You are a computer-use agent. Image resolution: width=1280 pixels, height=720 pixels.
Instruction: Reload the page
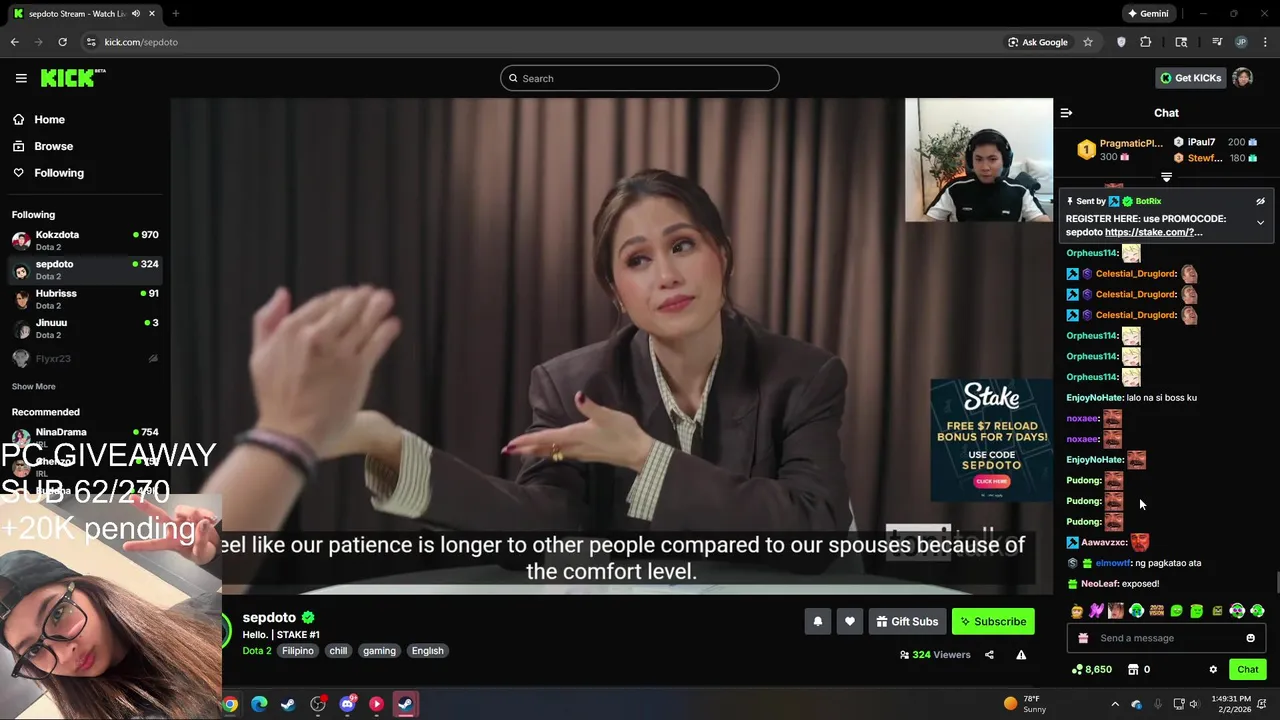click(x=62, y=42)
